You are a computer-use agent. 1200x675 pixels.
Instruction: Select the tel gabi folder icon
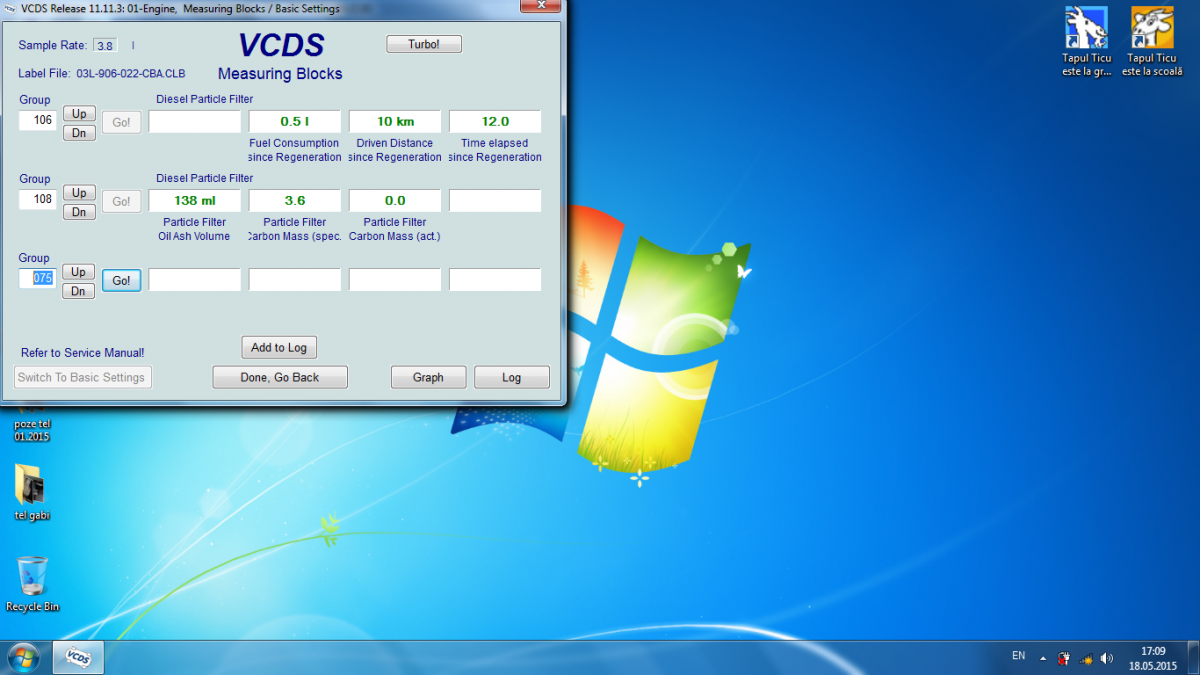pyautogui.click(x=32, y=492)
